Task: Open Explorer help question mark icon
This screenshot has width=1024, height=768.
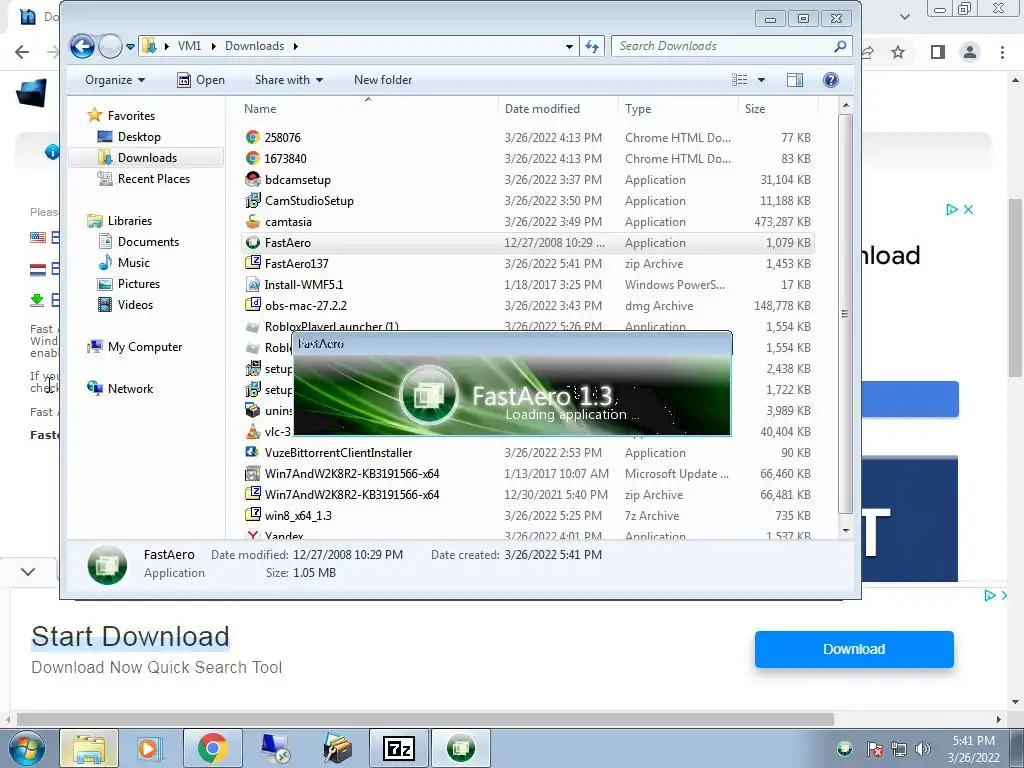Action: click(831, 80)
